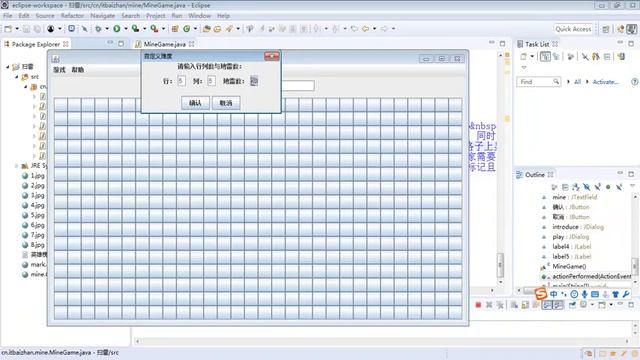Click the 取消 cancel button in dialog
Screen dimensions: 640x360
pos(226,103)
